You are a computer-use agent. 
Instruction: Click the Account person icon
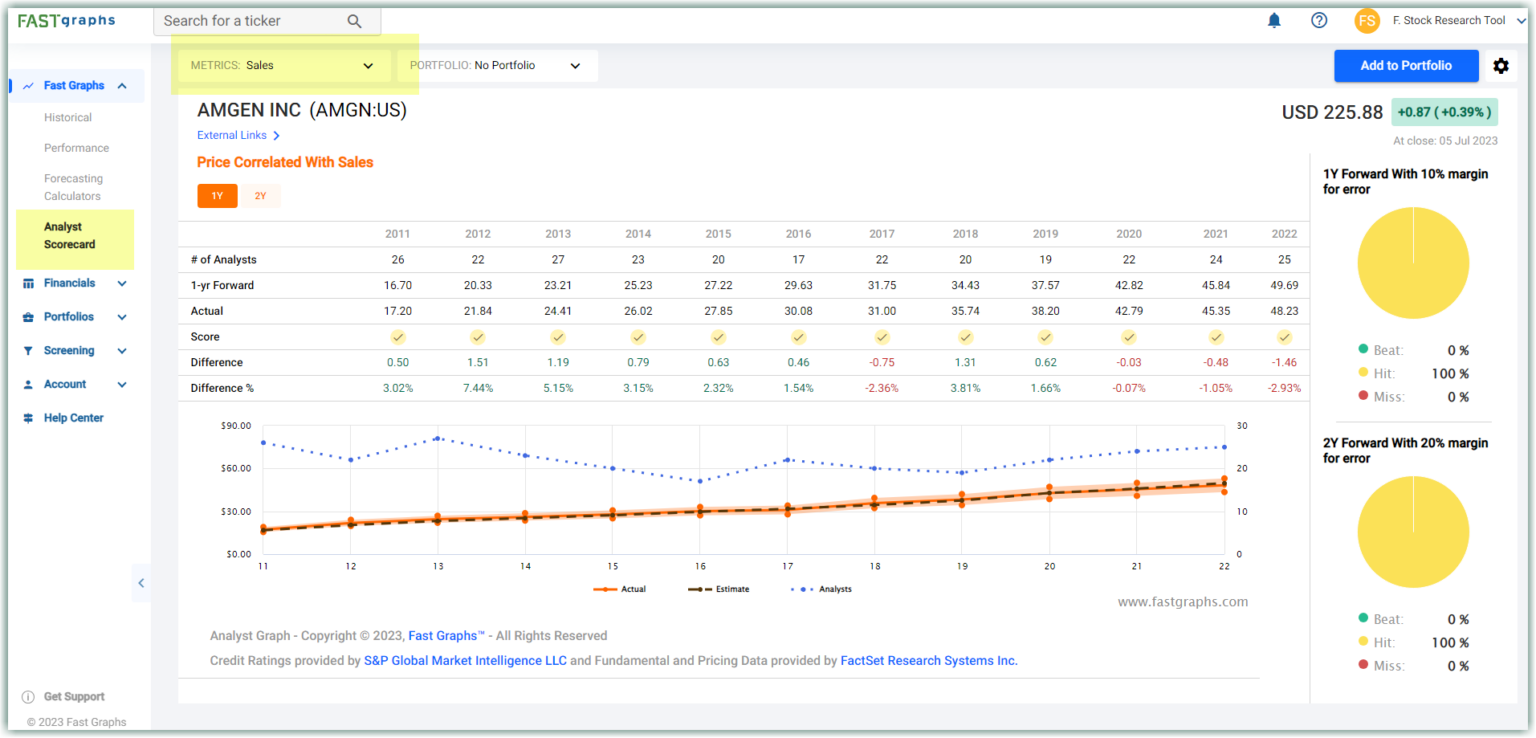[x=28, y=385]
